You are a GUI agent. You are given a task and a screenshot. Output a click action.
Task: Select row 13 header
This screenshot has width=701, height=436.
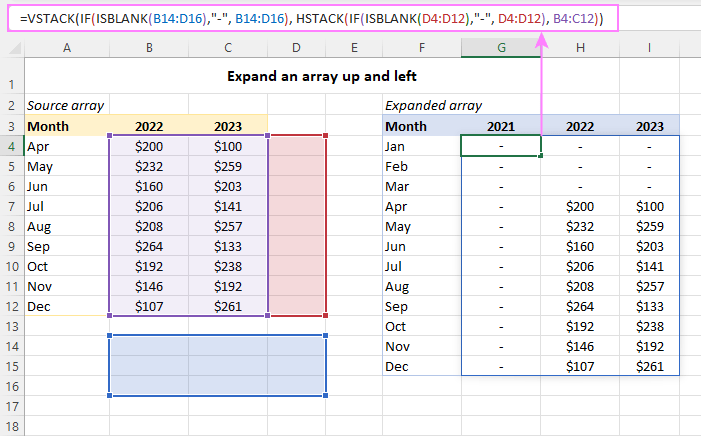click(x=12, y=326)
